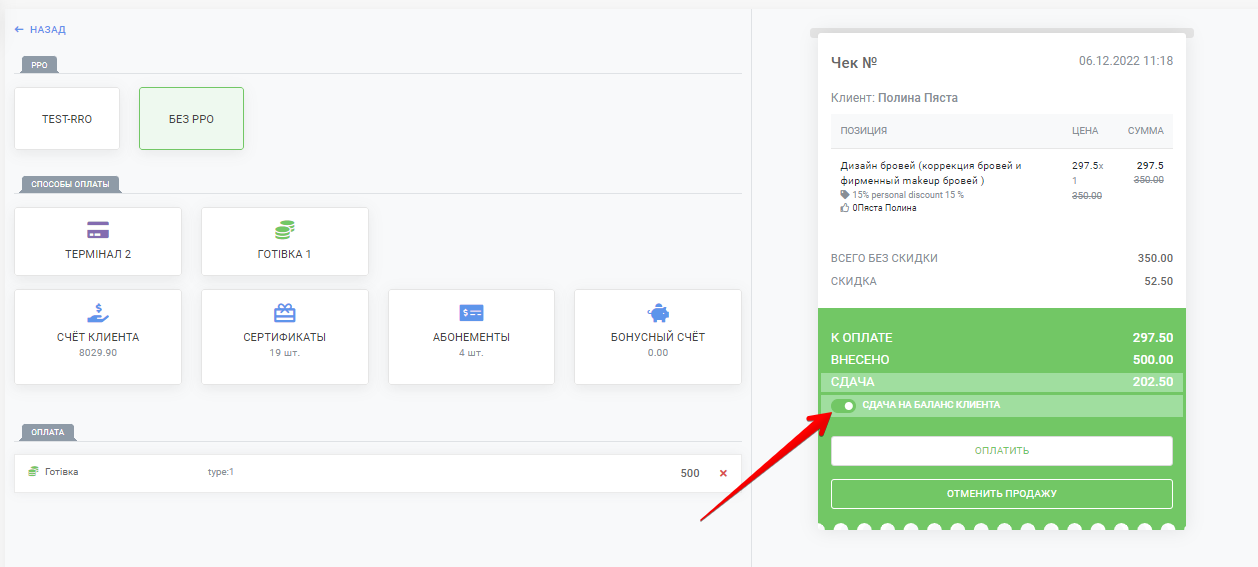
Task: Click the thumbs-up icon next to Пяста Полина
Action: [845, 208]
